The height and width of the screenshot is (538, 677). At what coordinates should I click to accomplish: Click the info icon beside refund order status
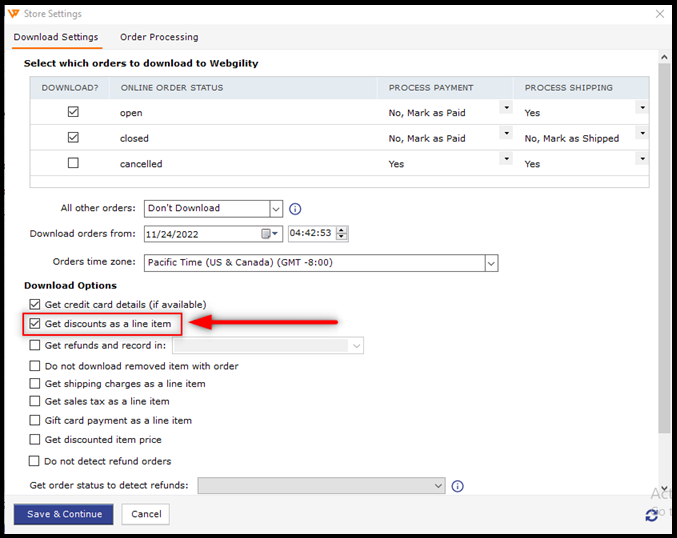(458, 486)
